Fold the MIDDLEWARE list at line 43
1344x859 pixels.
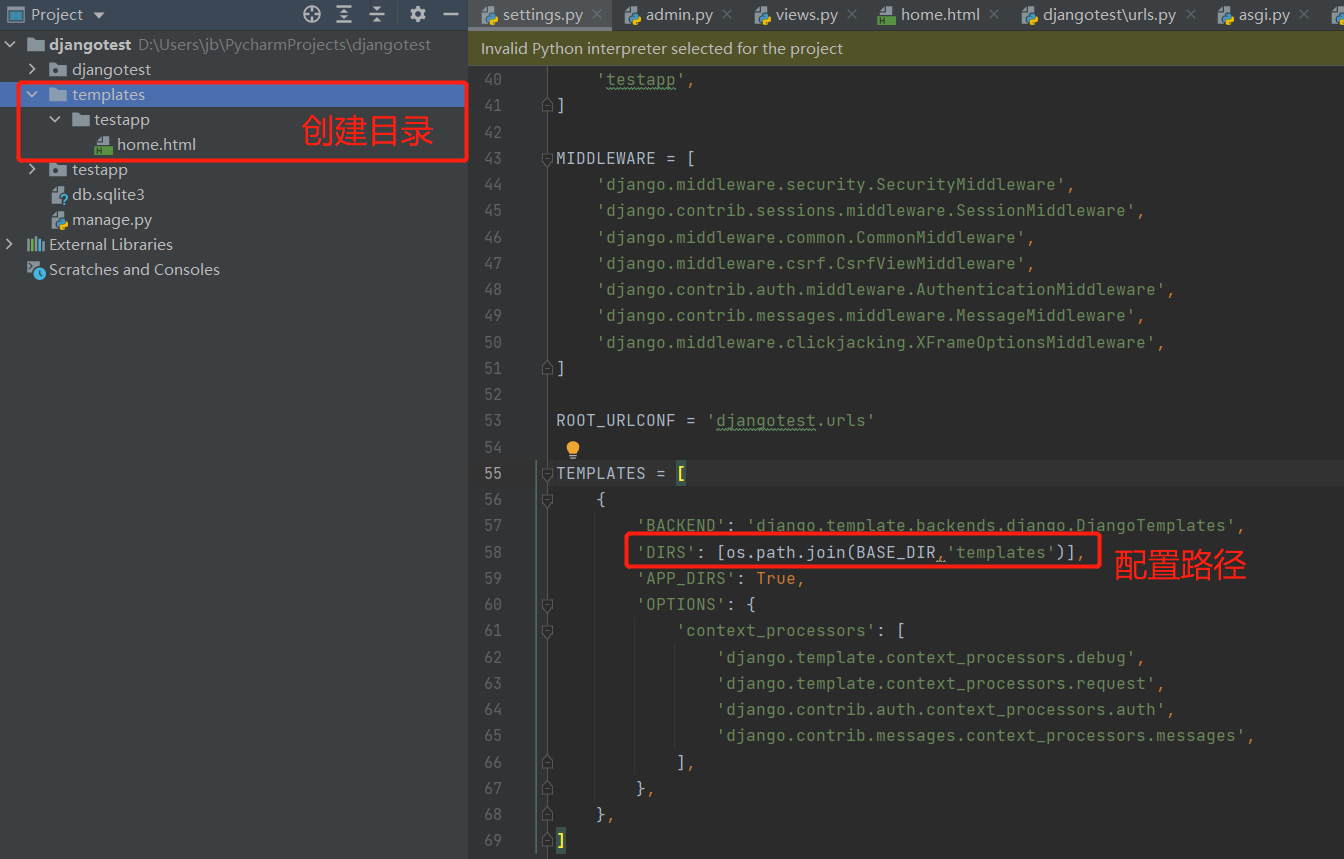coord(547,158)
